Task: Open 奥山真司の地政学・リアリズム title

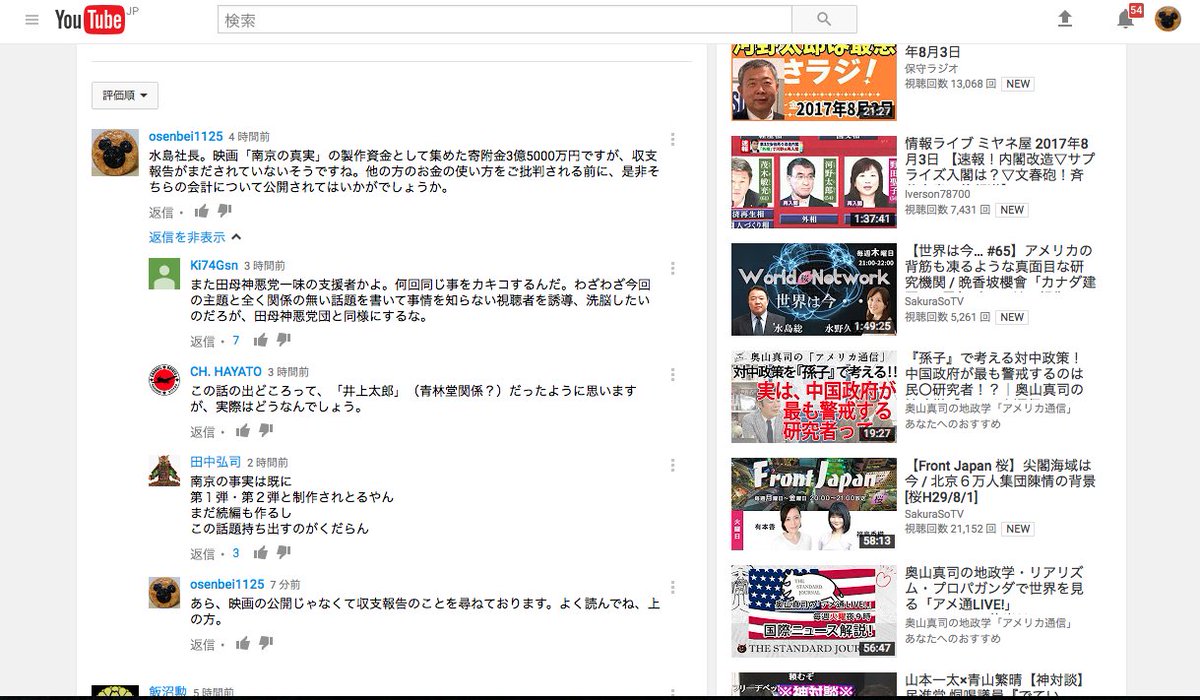Action: point(995,588)
